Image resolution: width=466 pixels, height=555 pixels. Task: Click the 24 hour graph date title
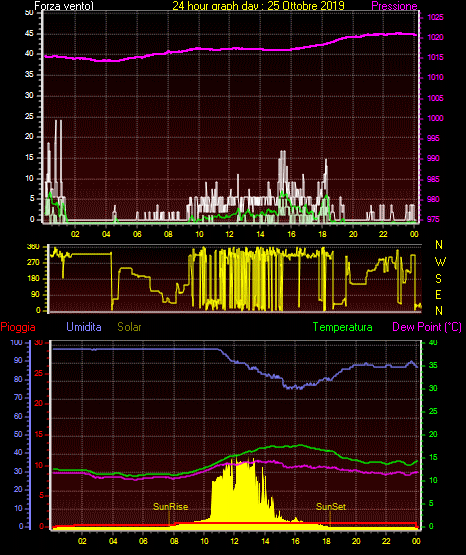tap(258, 6)
